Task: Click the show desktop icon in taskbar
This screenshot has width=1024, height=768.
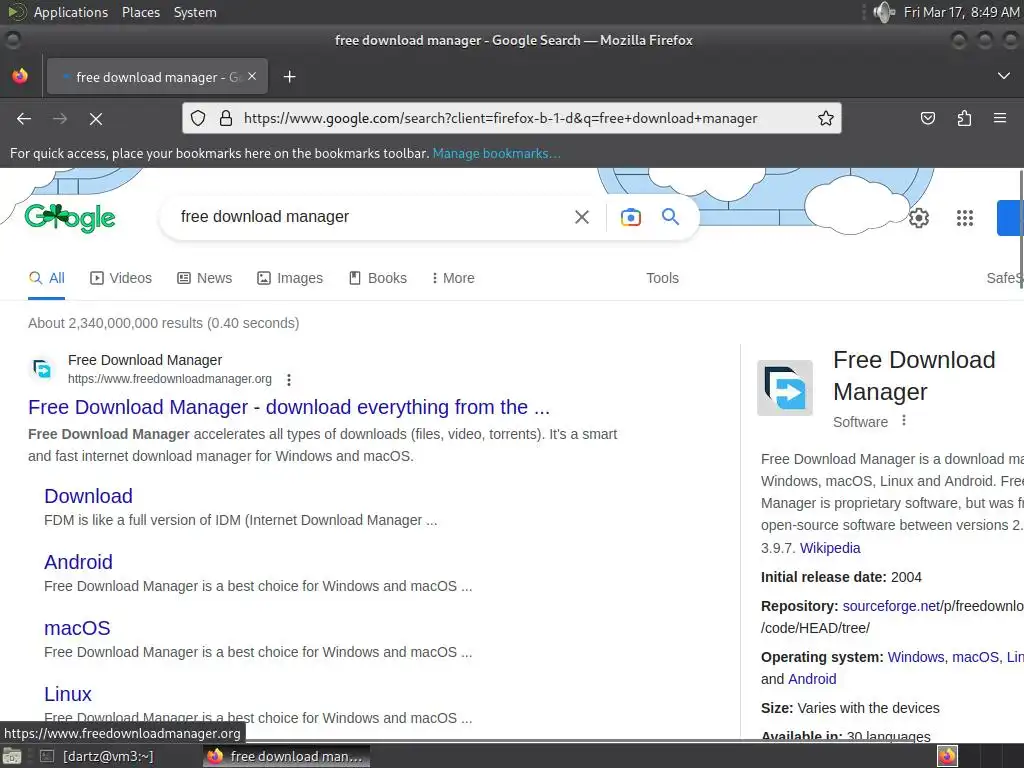Action: (x=12, y=756)
